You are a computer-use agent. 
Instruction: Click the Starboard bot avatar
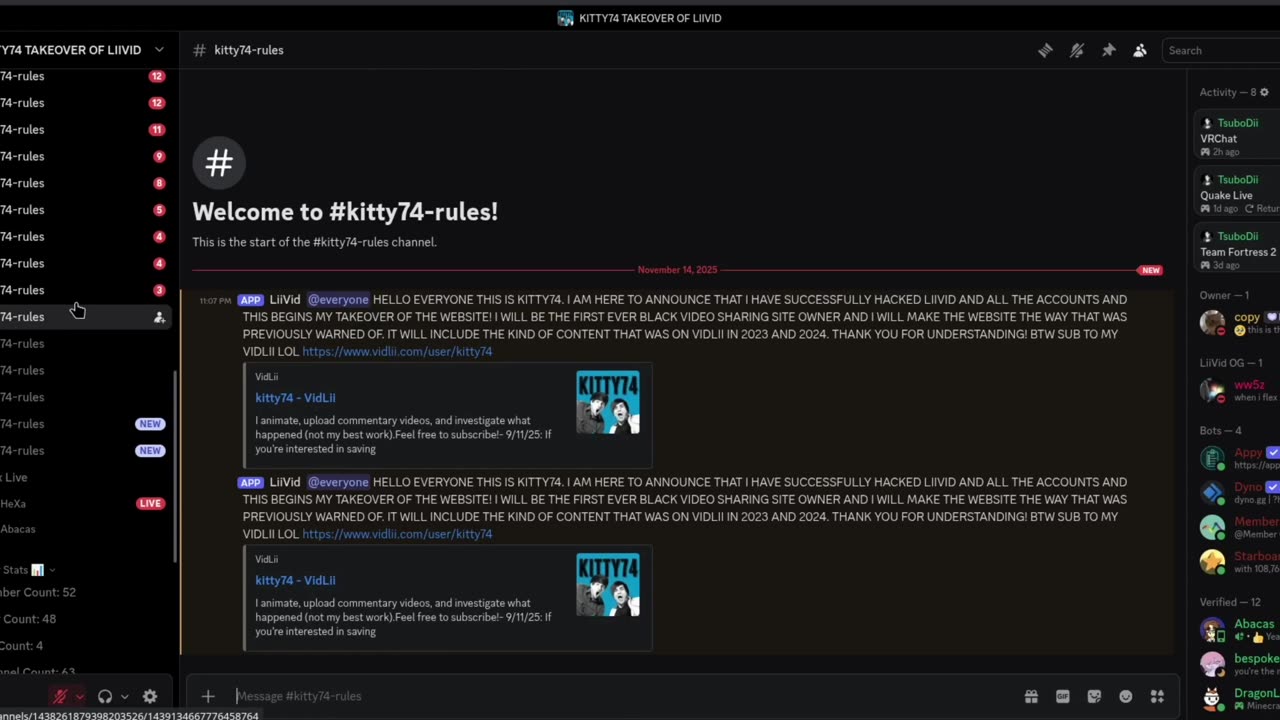coord(1213,562)
